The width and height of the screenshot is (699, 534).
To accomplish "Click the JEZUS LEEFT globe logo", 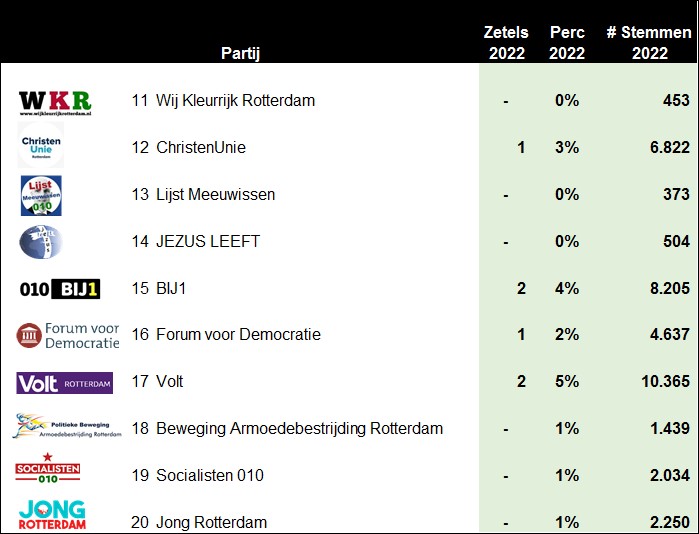I will click(x=41, y=242).
